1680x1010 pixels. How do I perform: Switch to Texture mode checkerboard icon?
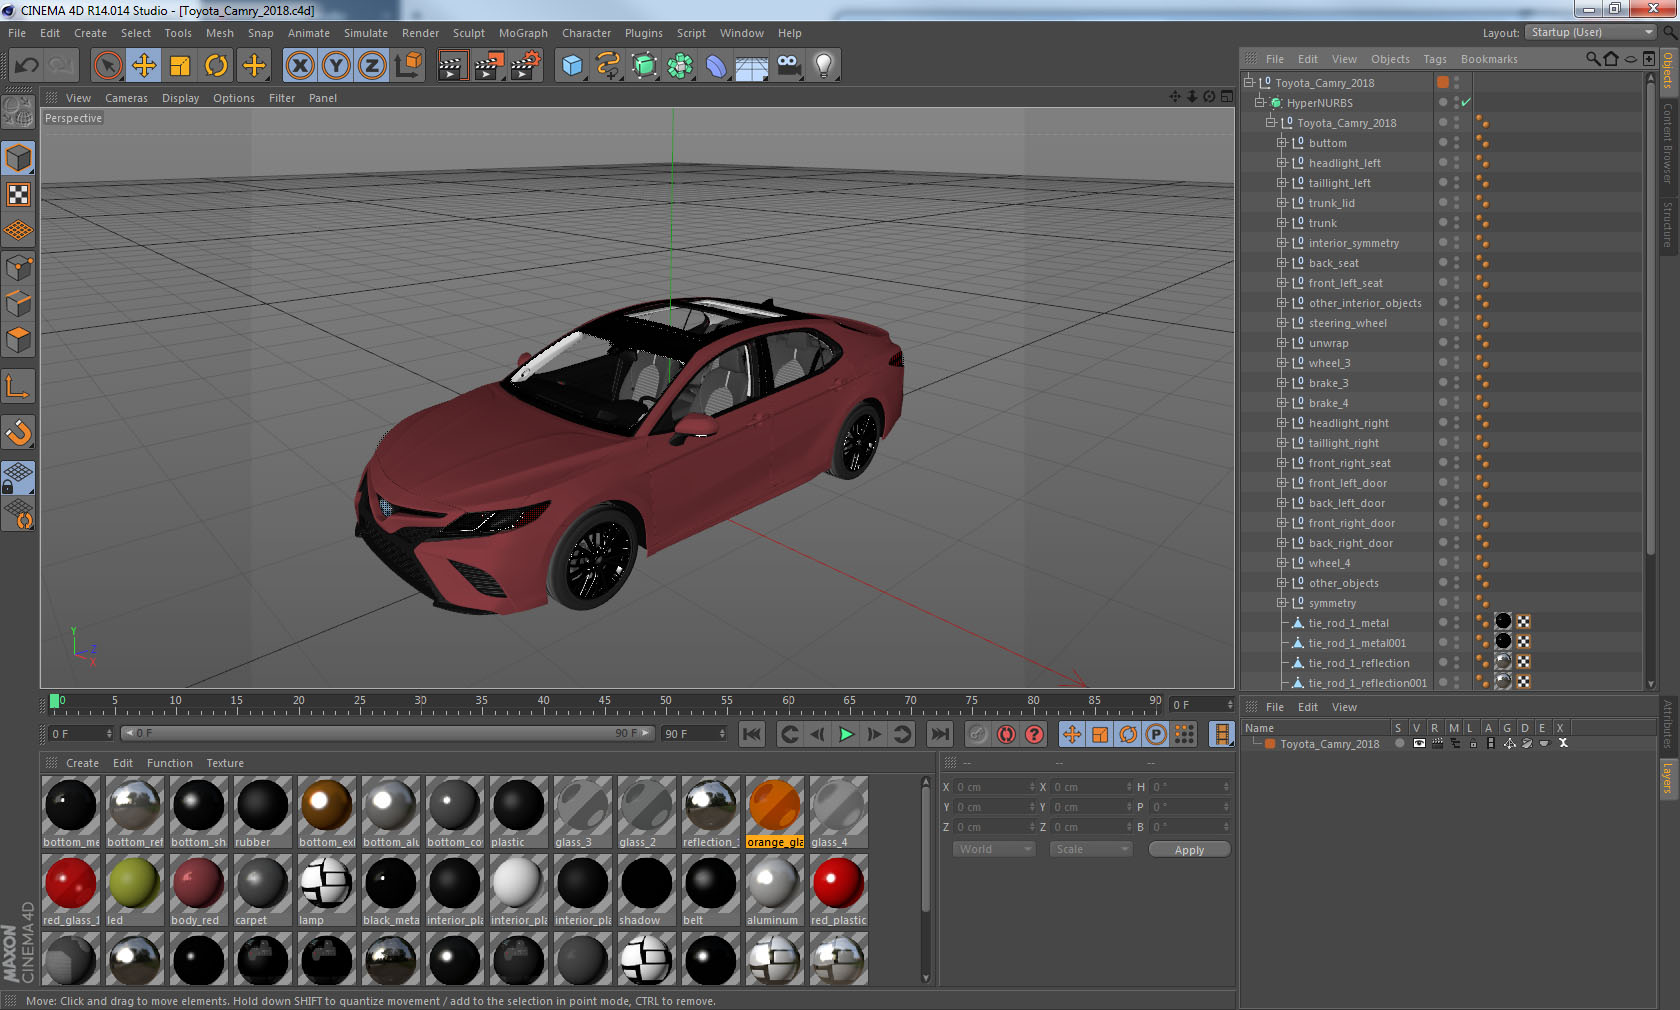click(18, 194)
